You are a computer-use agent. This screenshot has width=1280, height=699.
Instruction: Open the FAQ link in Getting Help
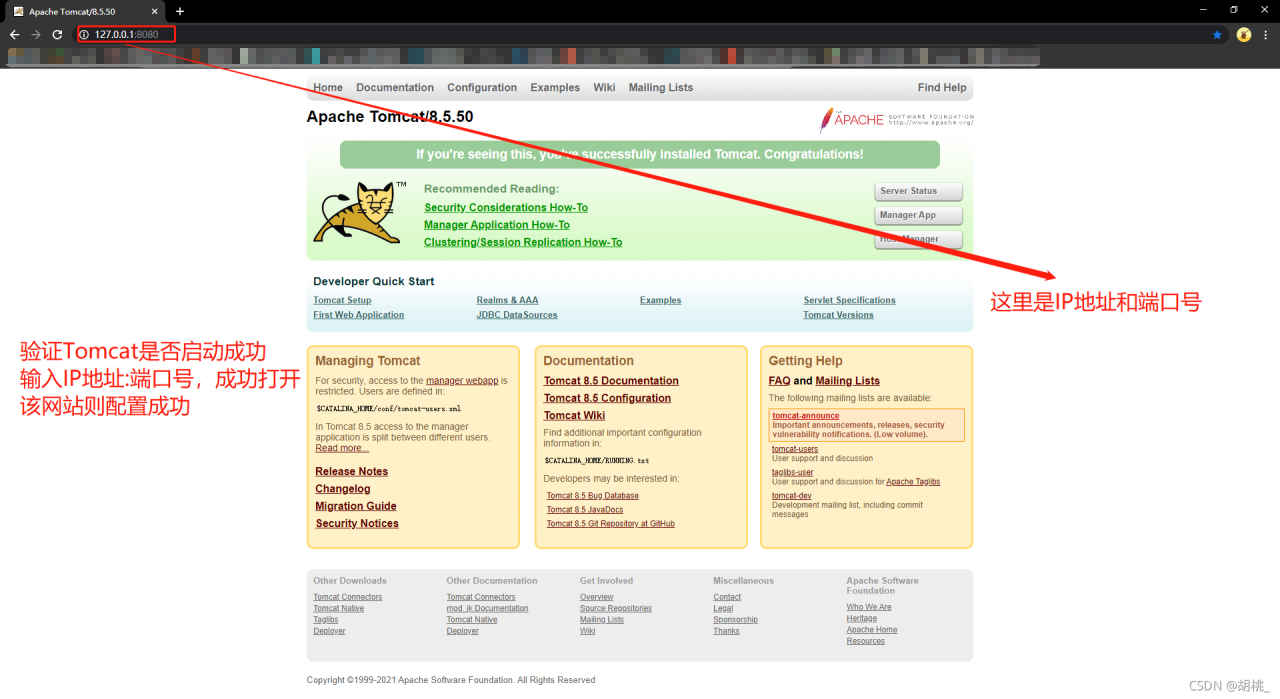tap(780, 381)
